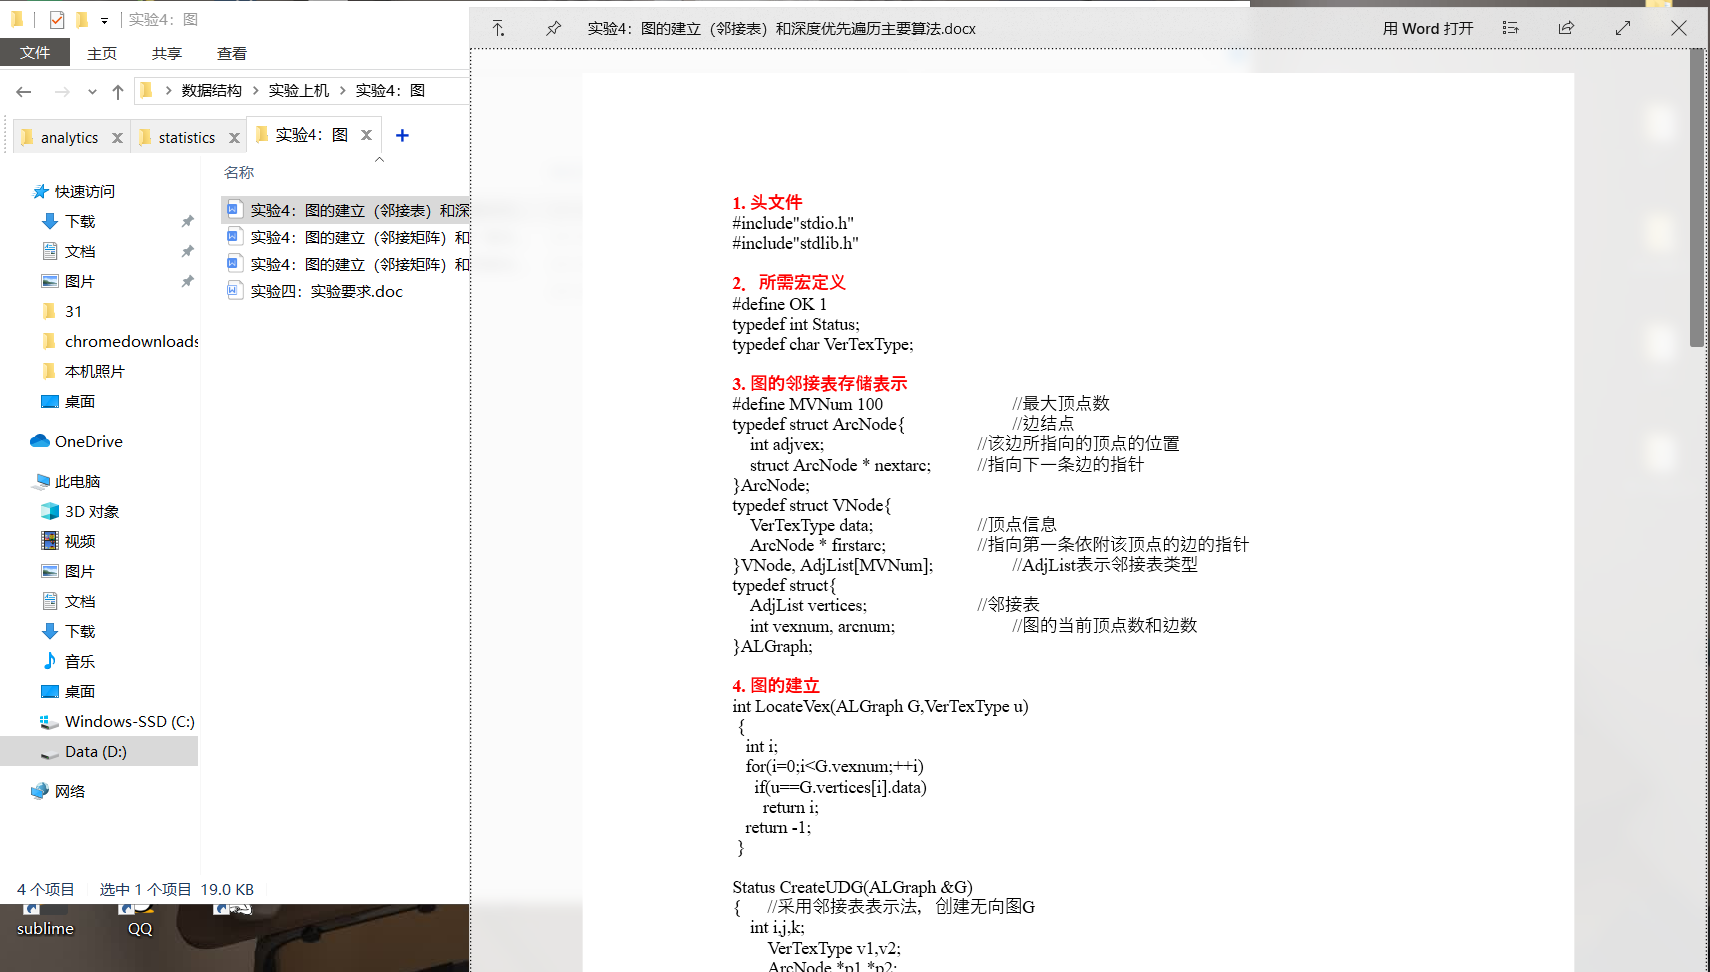
Task: Open the Windows-SSD (C:) drive
Action: point(129,721)
